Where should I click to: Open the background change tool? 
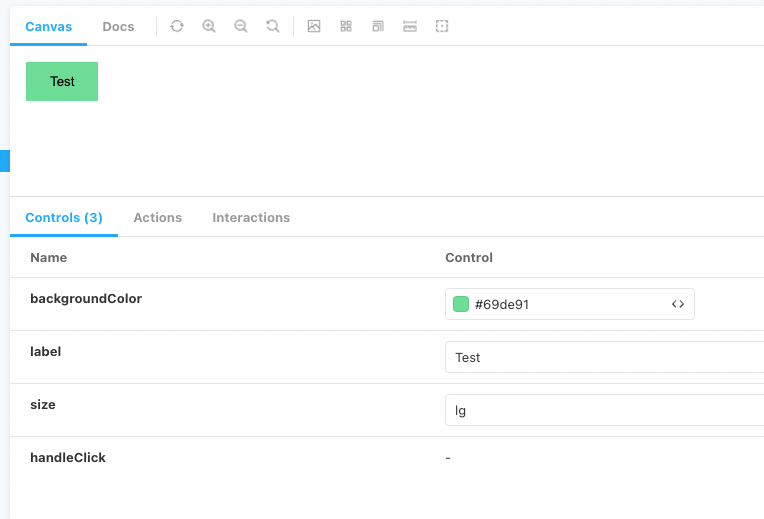click(314, 26)
